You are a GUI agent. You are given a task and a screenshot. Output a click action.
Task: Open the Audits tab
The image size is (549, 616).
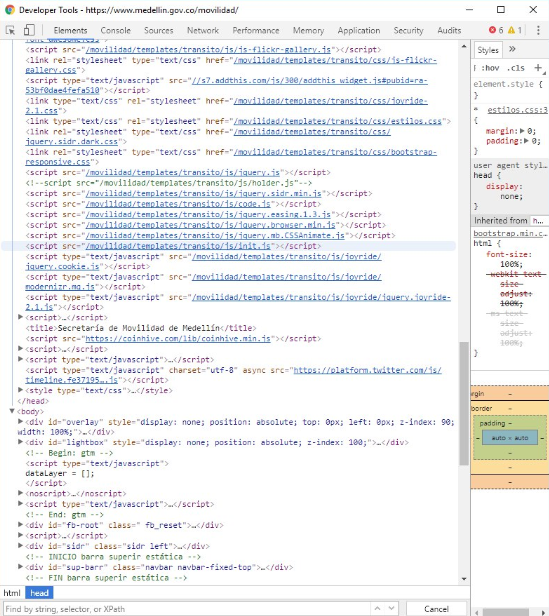coord(449,30)
